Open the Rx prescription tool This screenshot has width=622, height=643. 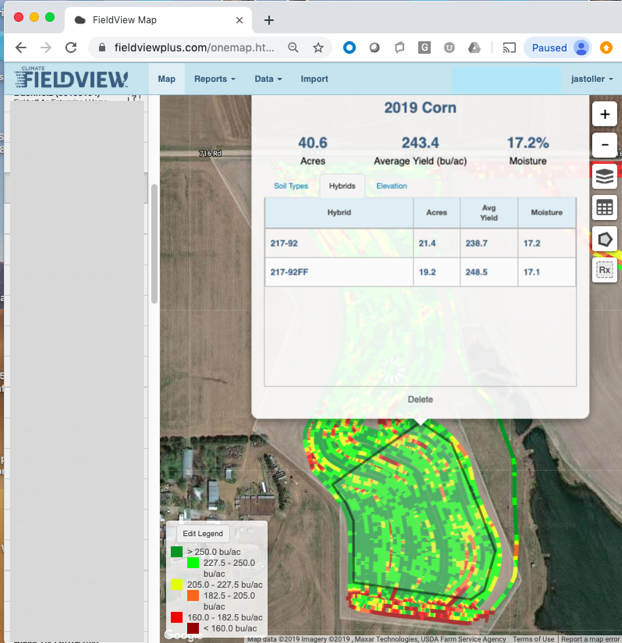pos(604,270)
